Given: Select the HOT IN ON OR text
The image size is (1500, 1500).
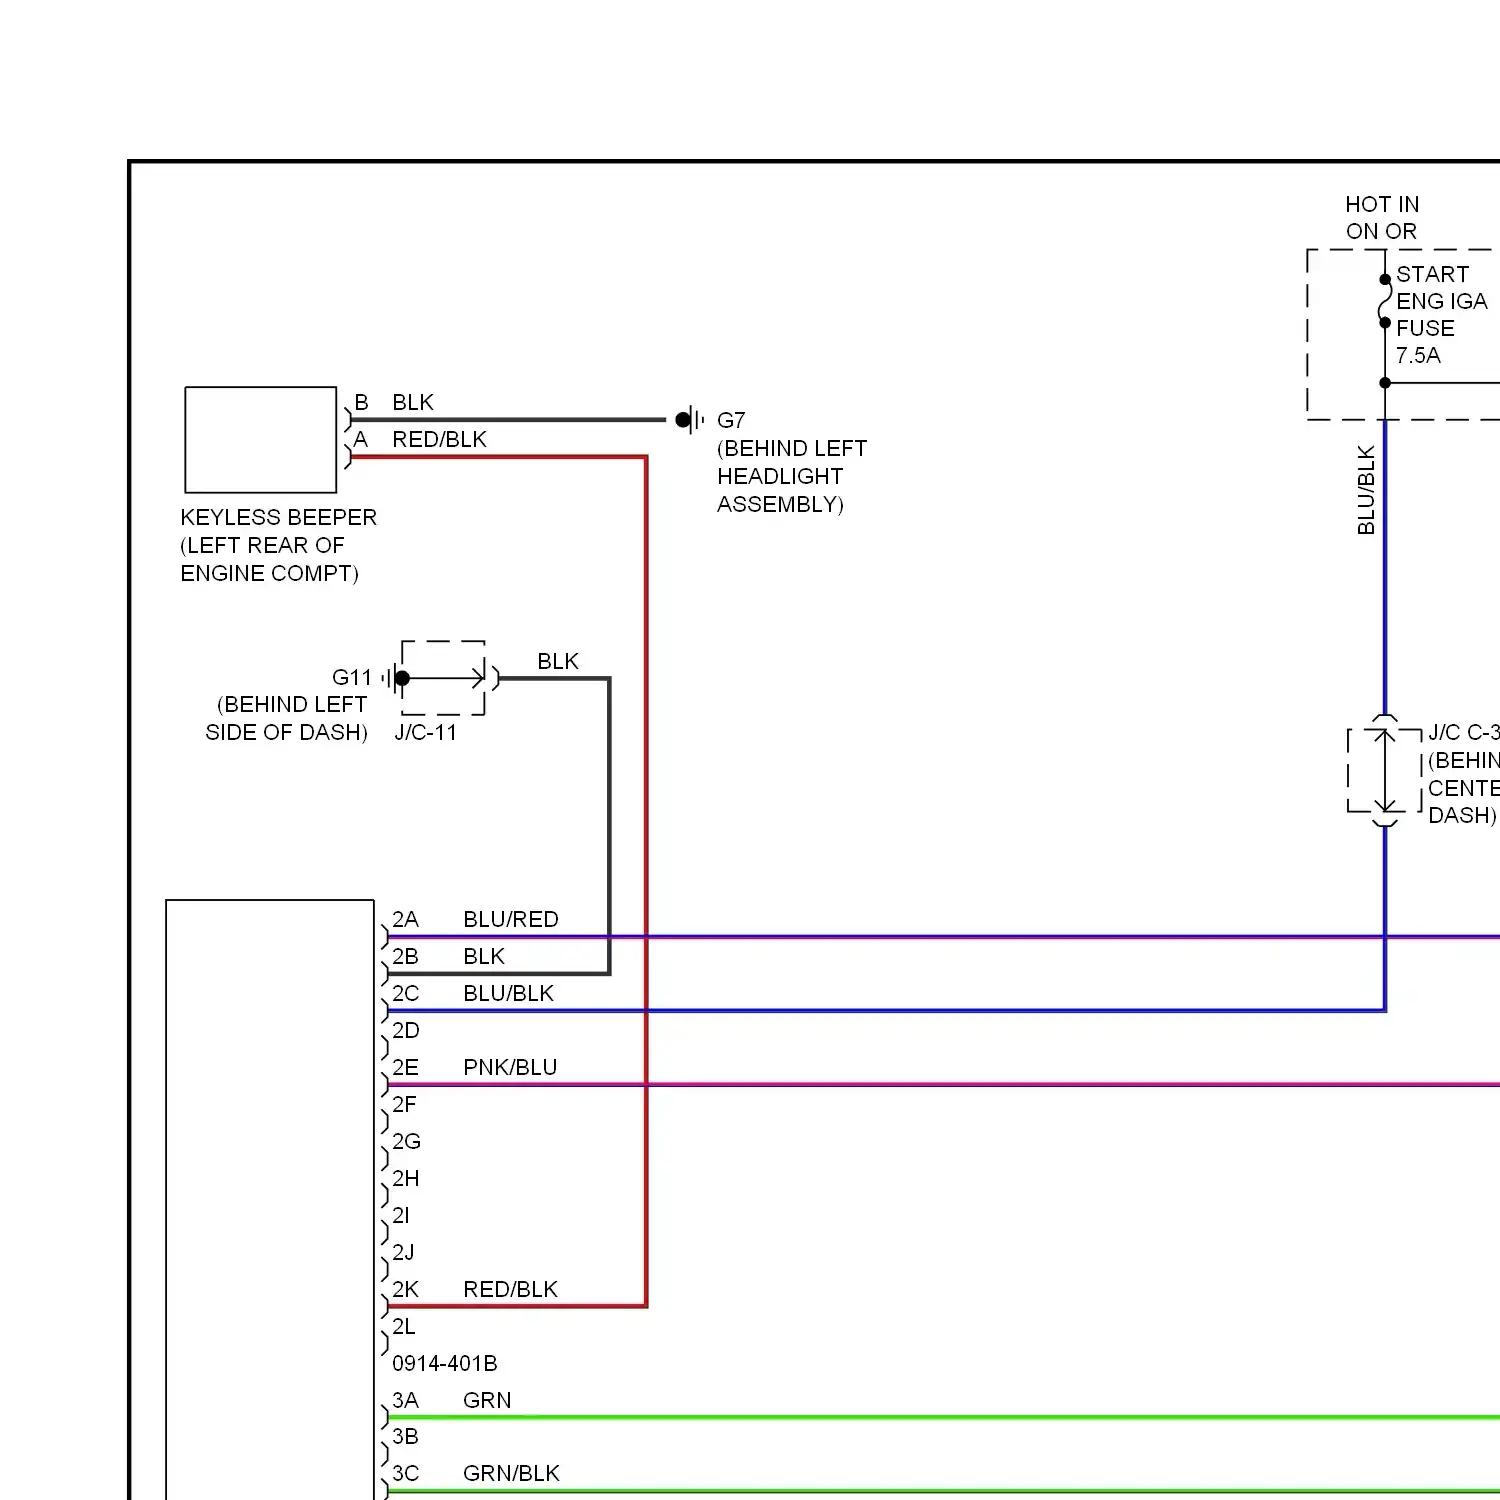Looking at the screenshot, I should click(1382, 218).
